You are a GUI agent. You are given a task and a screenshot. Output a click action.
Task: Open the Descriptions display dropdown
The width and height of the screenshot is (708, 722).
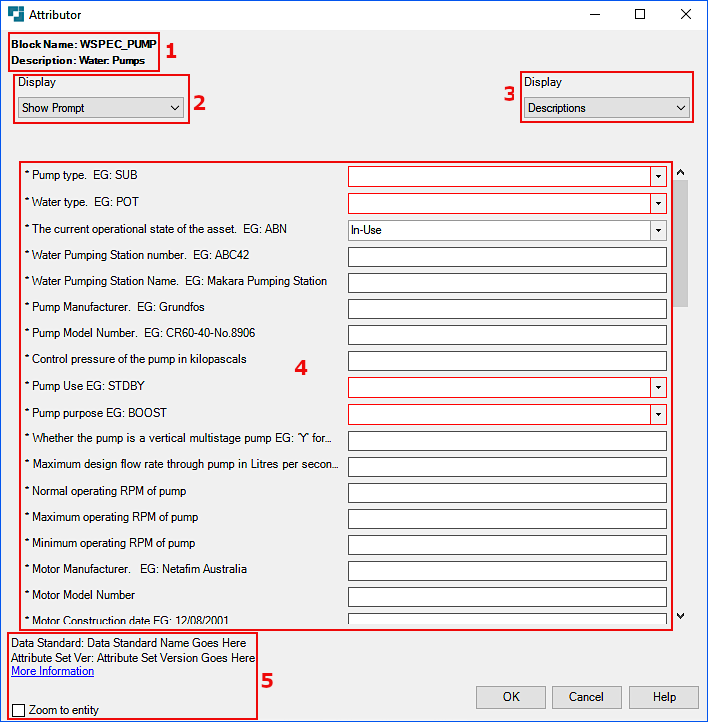606,108
